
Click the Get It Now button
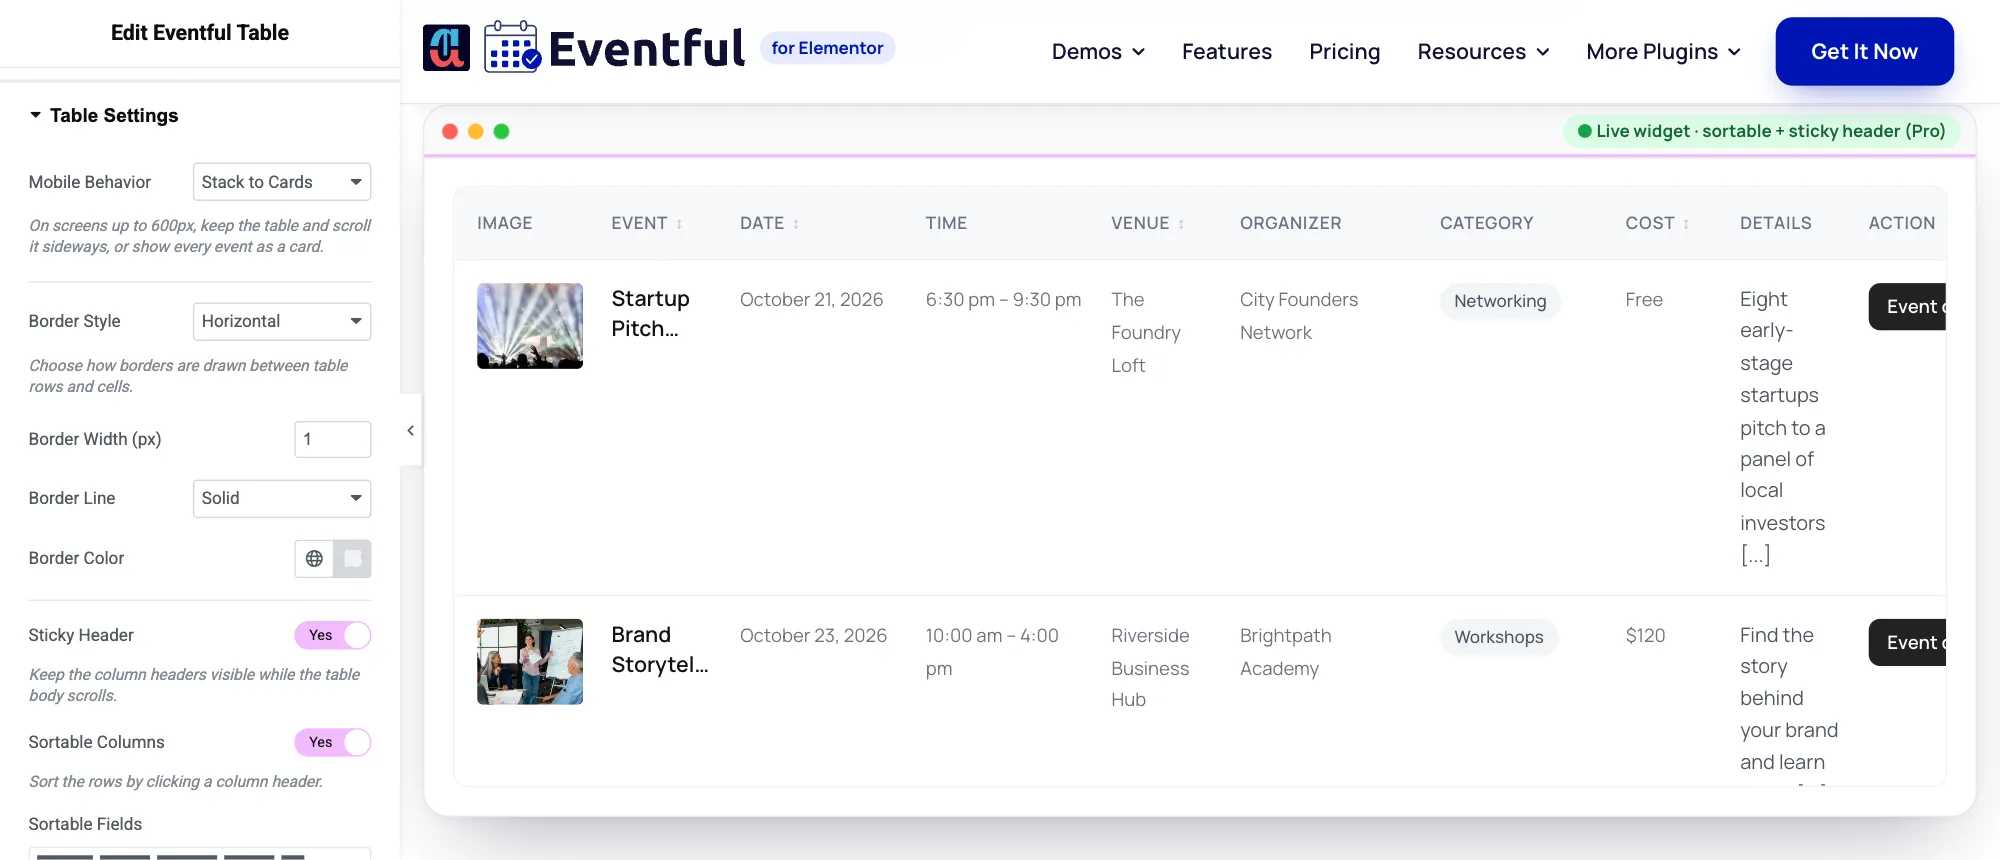[1864, 51]
